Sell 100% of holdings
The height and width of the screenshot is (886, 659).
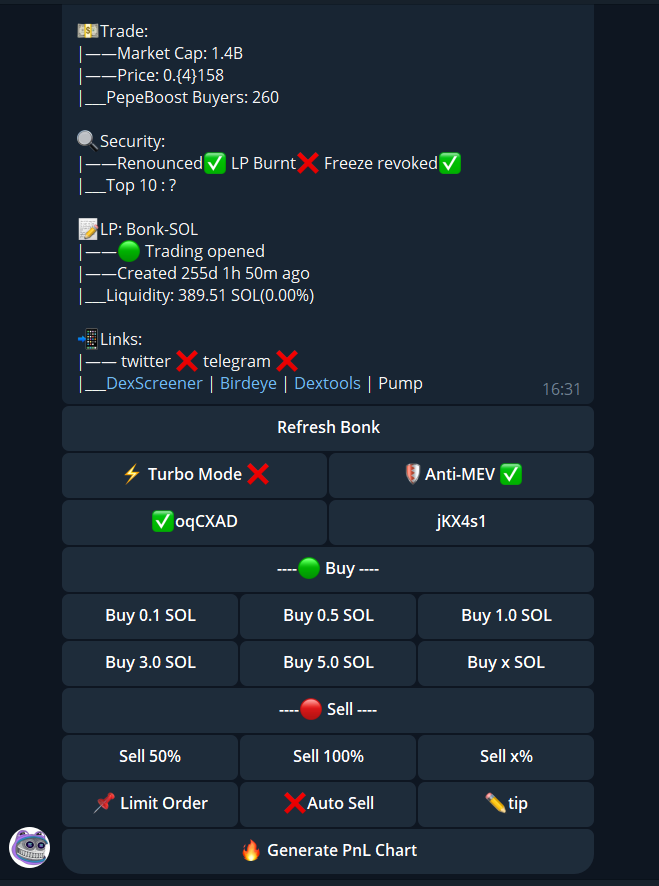[328, 757]
